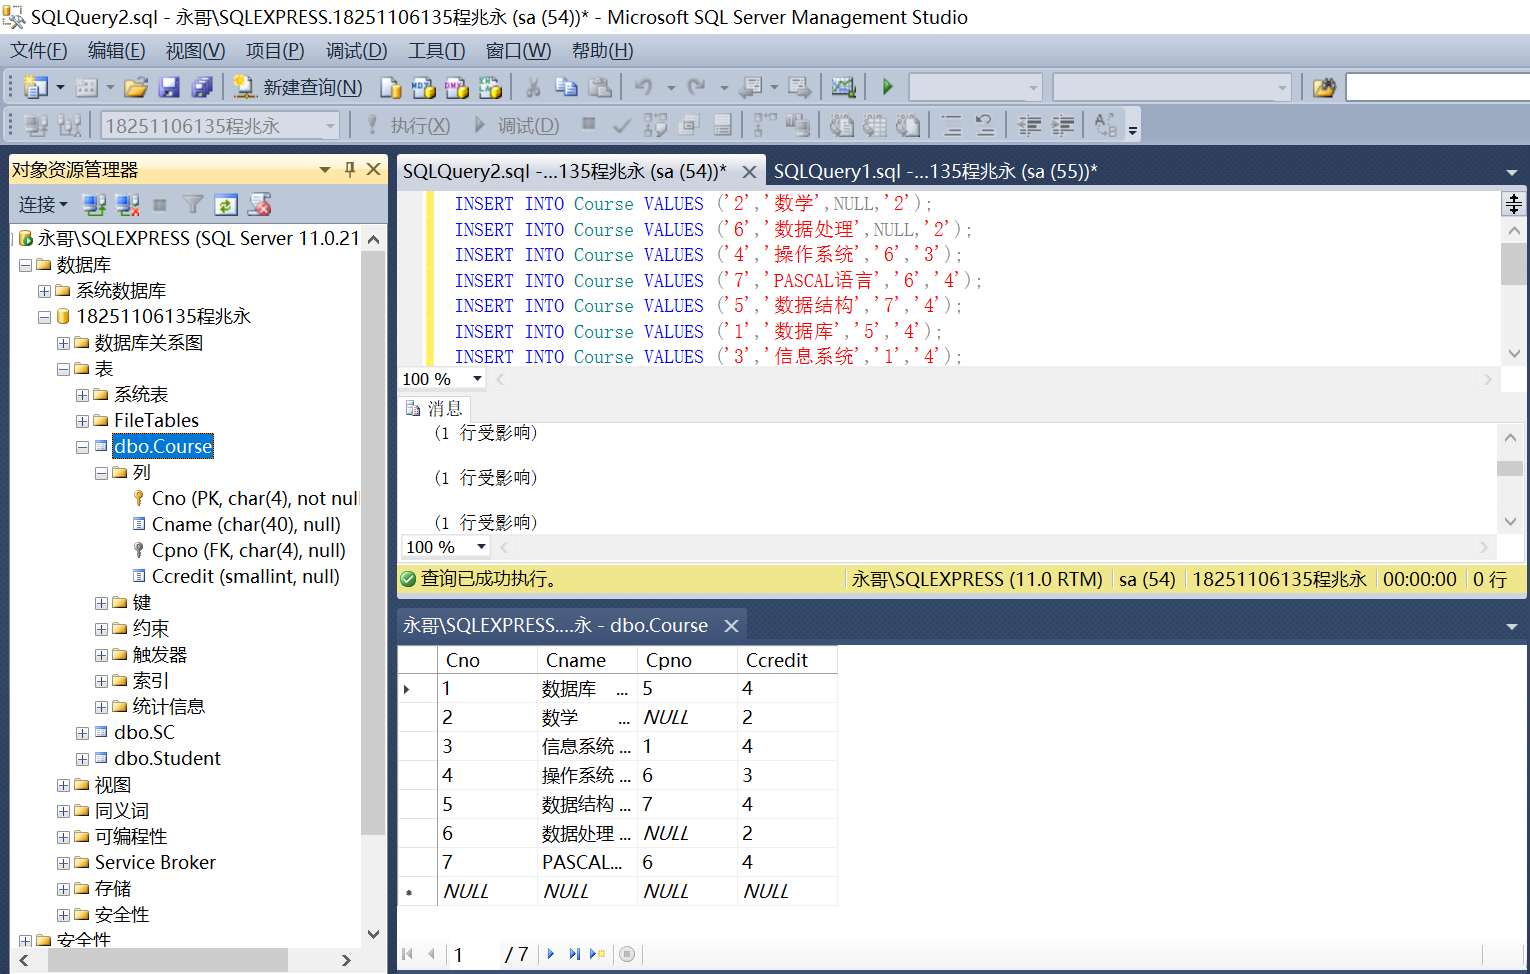1530x974 pixels.
Task: Click the database engine query icon
Action: 391,88
